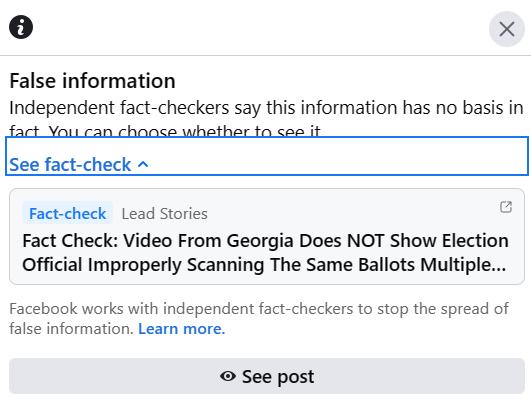Open the Lead Stories fact-check card
531x399 pixels.
pyautogui.click(x=267, y=236)
